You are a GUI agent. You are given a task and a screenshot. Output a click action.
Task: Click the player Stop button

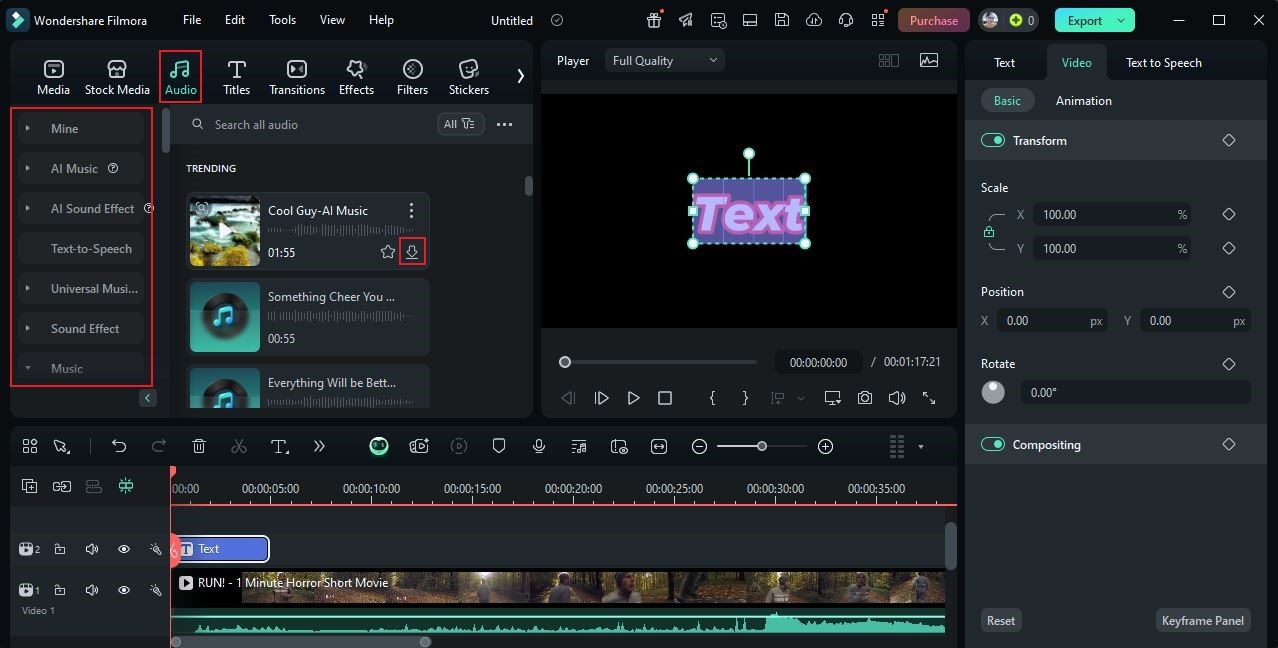click(665, 398)
